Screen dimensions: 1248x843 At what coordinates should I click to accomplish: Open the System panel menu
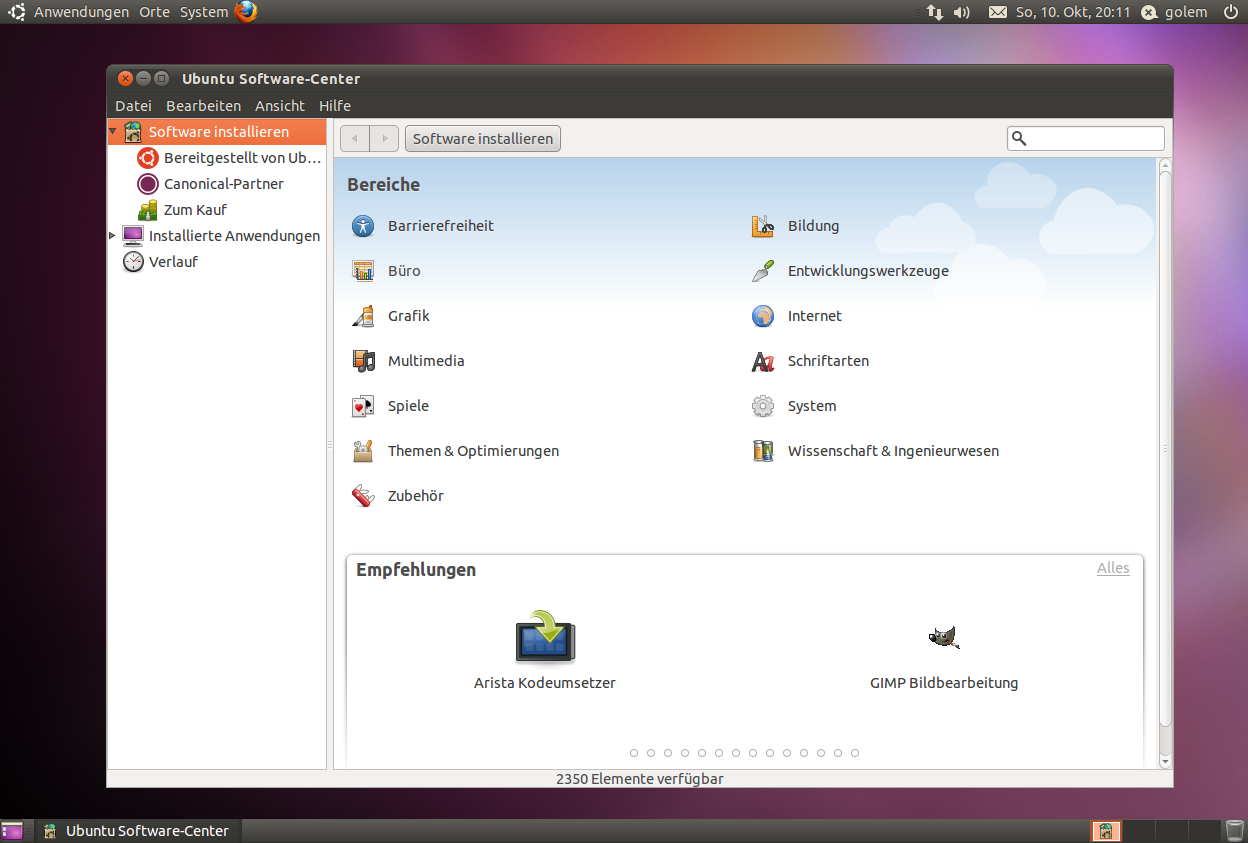click(x=204, y=12)
